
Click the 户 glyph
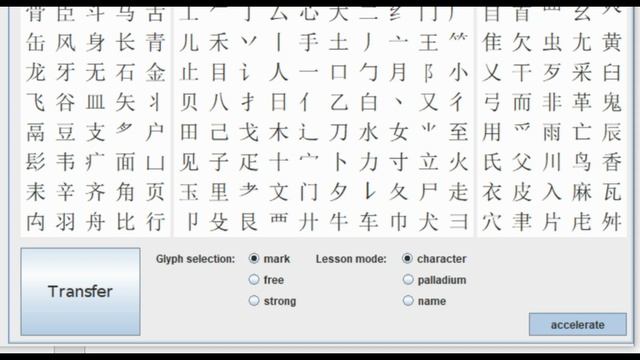coord(156,132)
